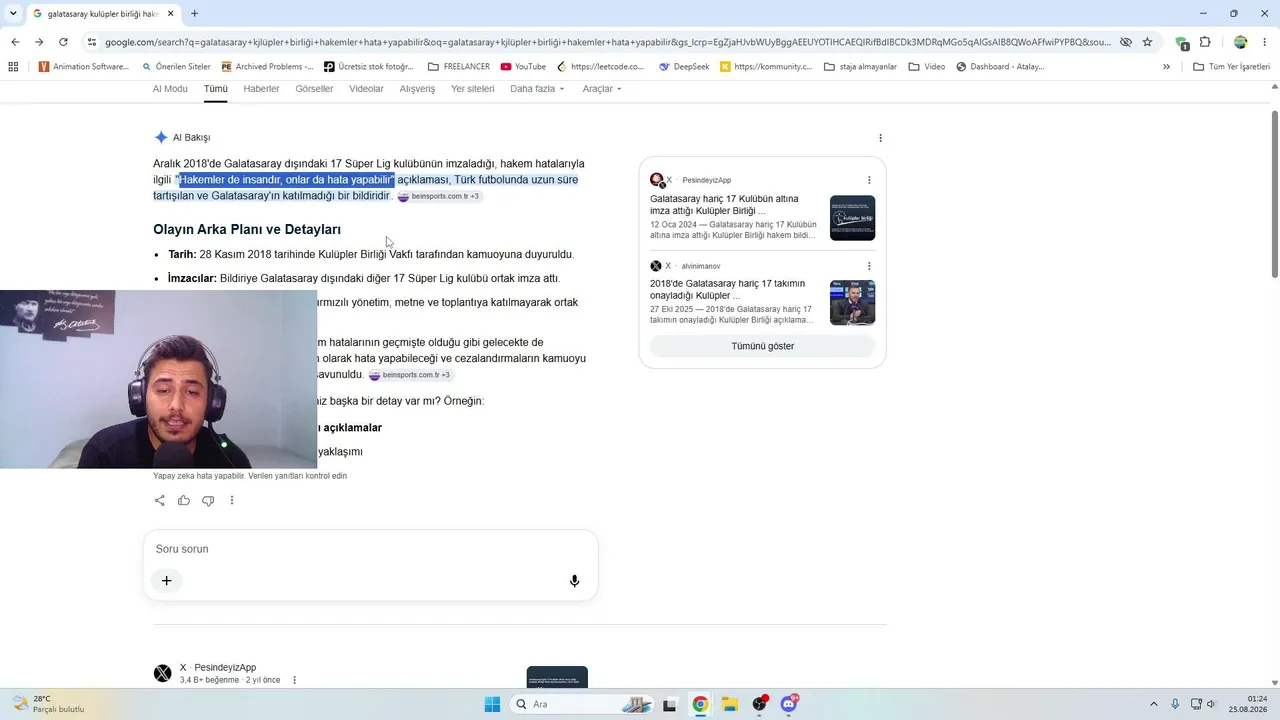Open the taskbar weather widget
Image resolution: width=1280 pixels, height=720 pixels.
click(x=49, y=704)
